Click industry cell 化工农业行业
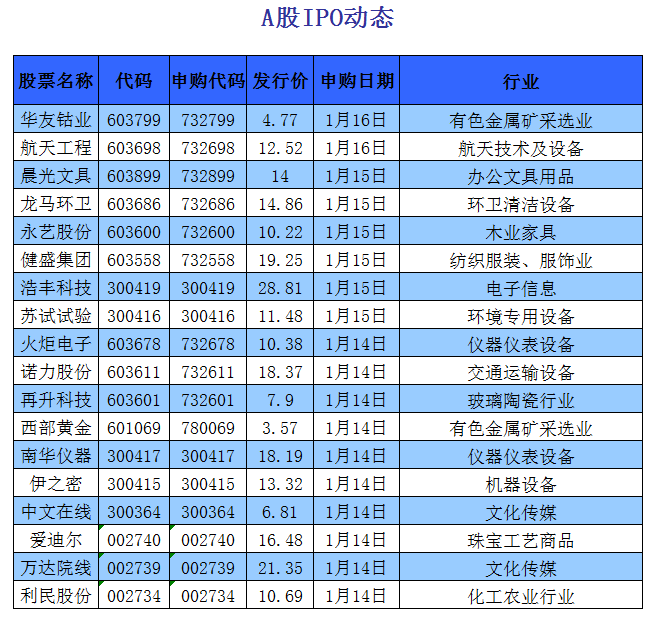Screen dimensions: 658x619 521,597
